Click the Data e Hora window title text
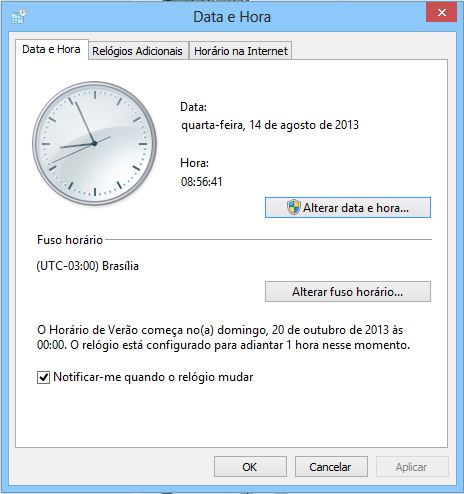 [x=232, y=17]
